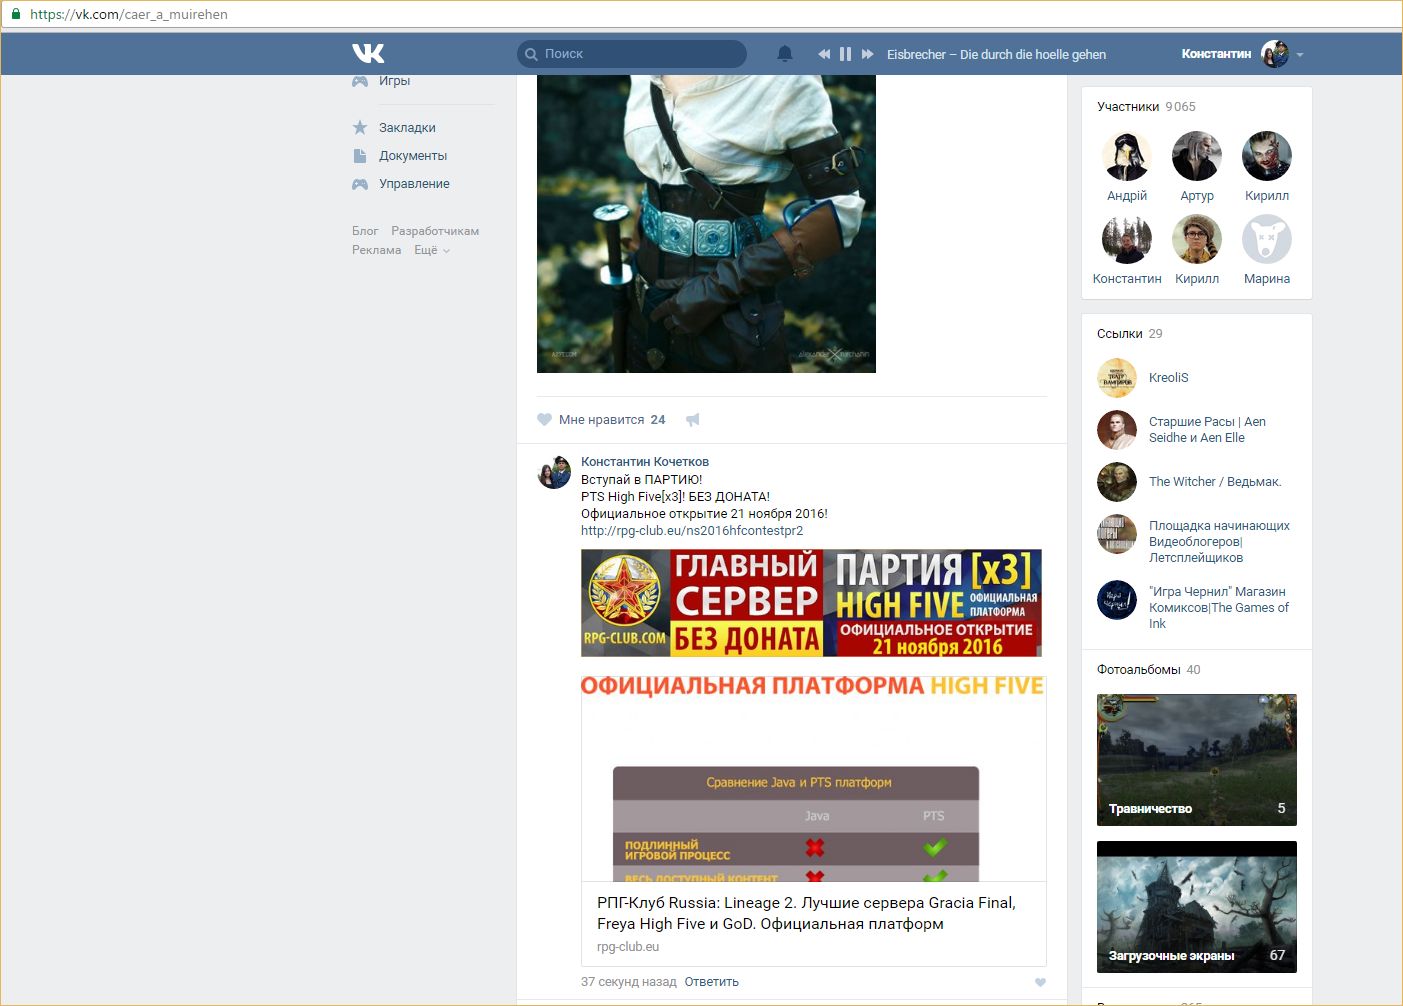The image size is (1403, 1006).
Task: Click the Управление gamepad icon
Action: pos(360,184)
